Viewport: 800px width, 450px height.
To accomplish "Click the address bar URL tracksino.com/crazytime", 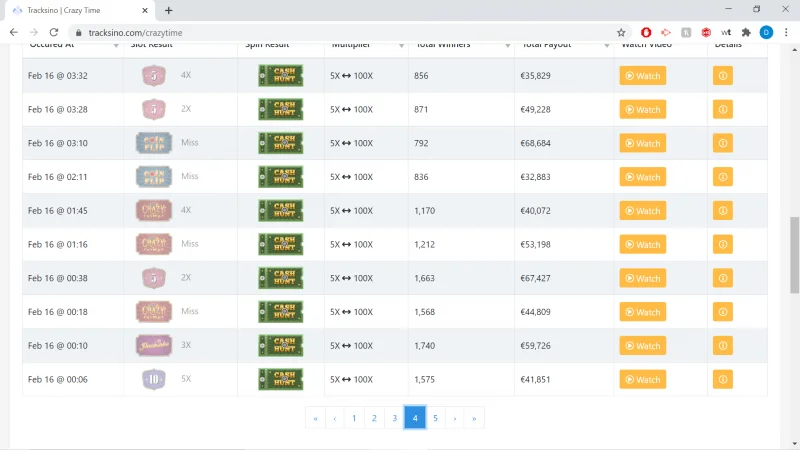I will coord(135,33).
